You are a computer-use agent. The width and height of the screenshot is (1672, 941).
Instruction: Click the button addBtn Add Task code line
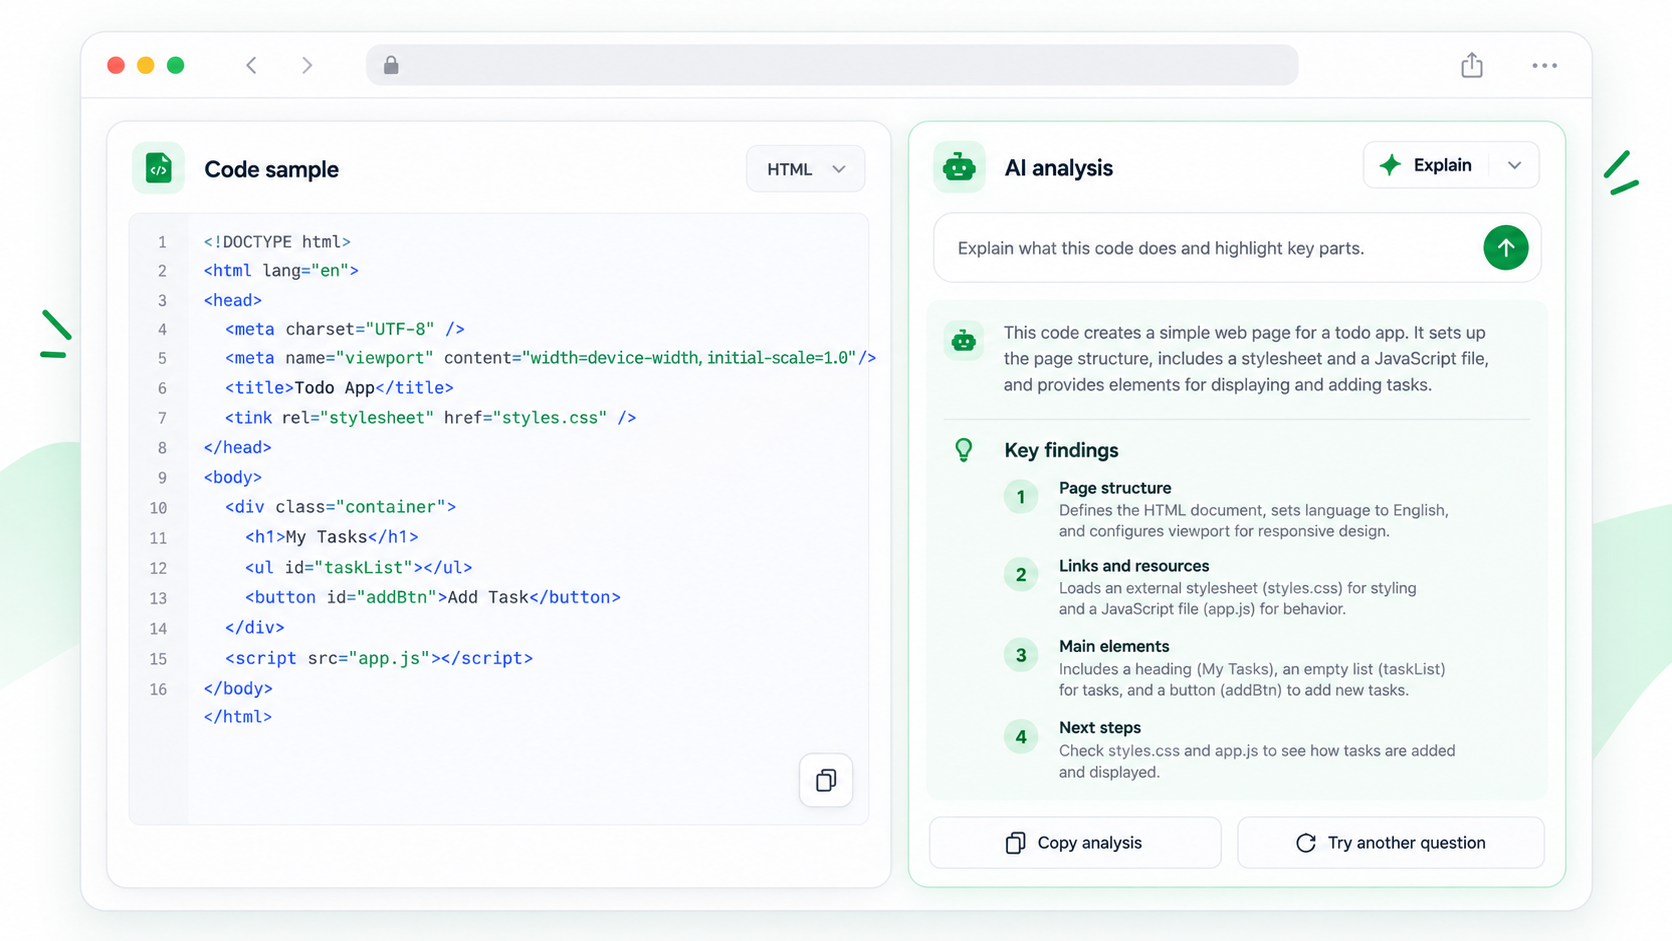coord(433,597)
